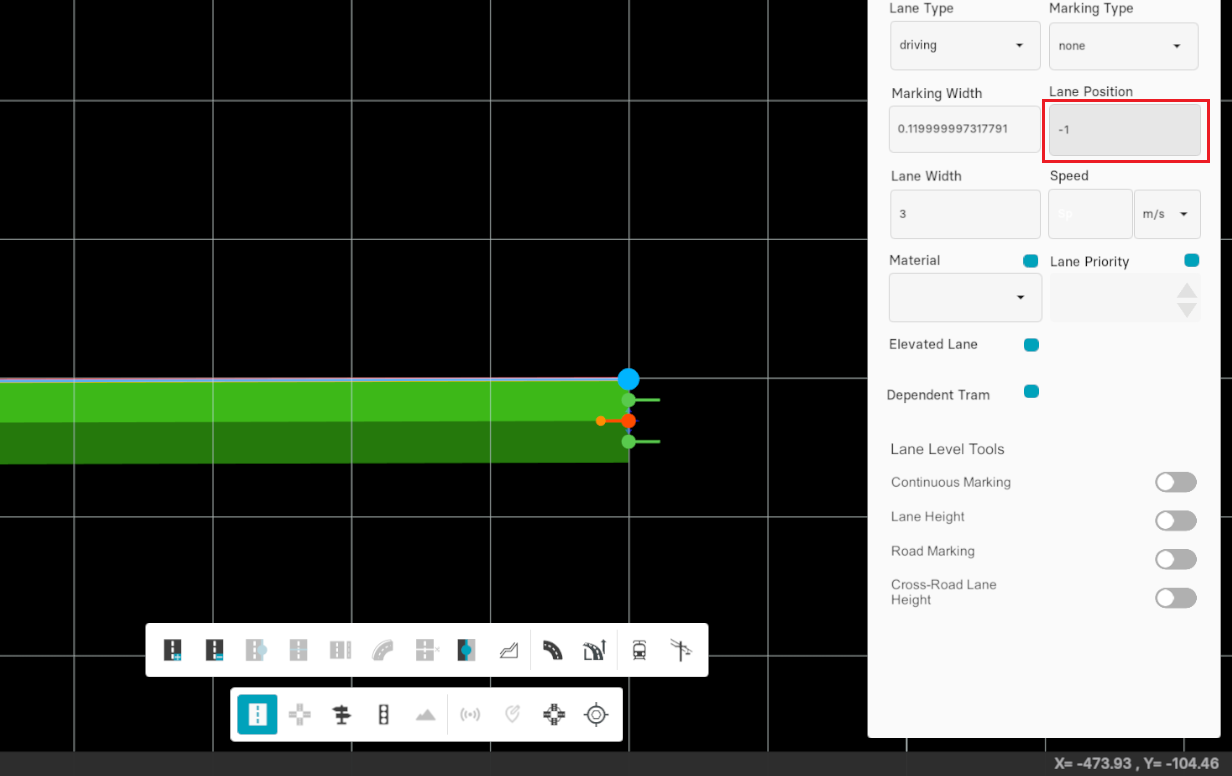
Task: Click the overhead power line pole icon
Action: tap(681, 650)
